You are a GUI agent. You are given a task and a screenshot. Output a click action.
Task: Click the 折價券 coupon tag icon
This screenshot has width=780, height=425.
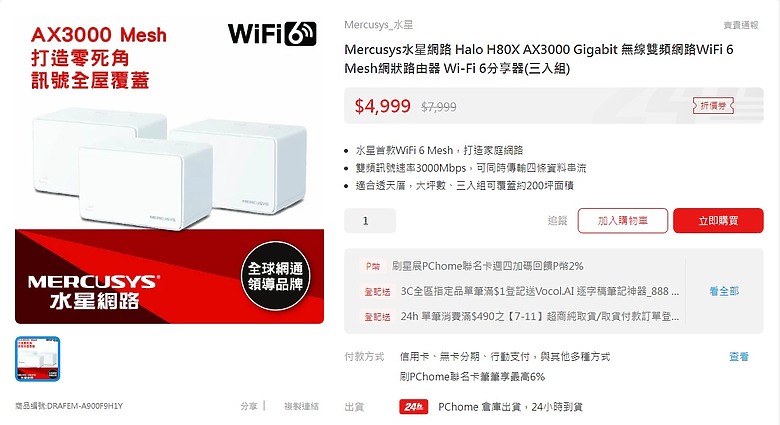click(713, 106)
